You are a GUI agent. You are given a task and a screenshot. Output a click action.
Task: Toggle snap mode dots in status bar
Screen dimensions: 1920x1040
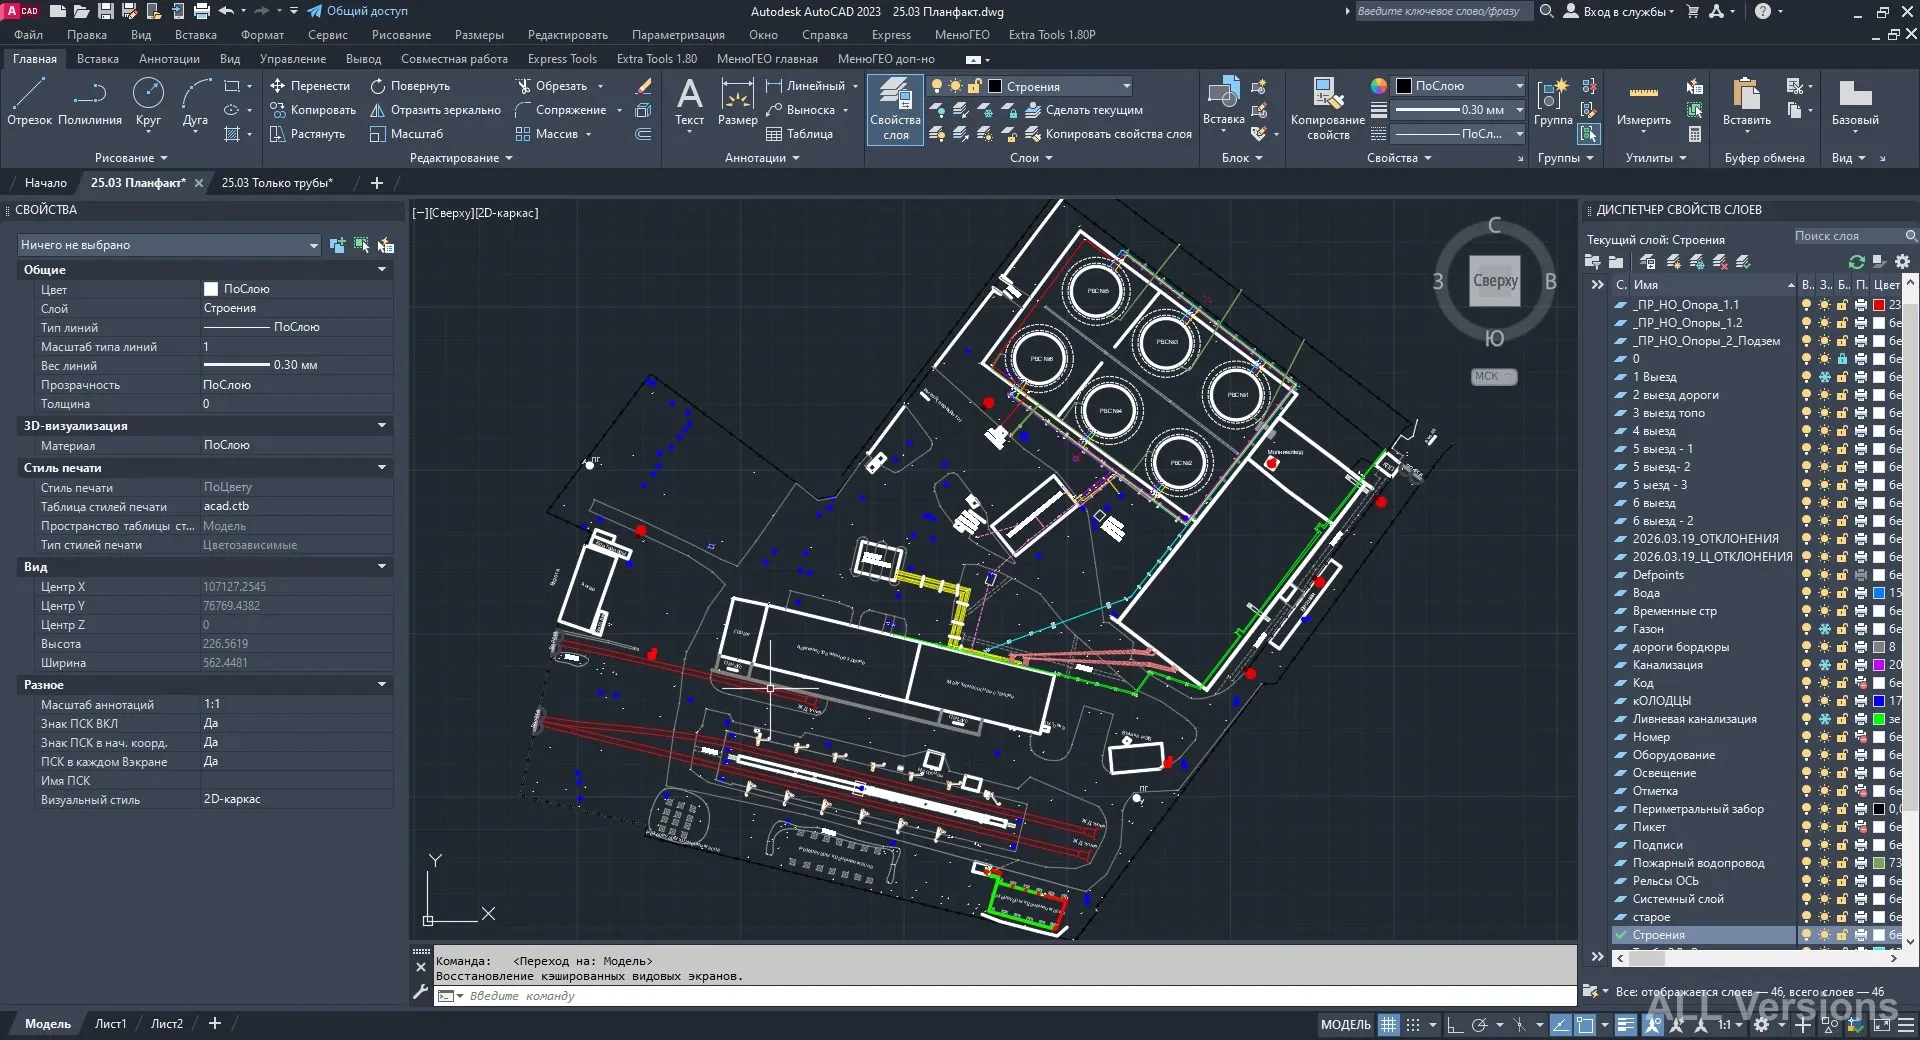tap(1413, 1025)
